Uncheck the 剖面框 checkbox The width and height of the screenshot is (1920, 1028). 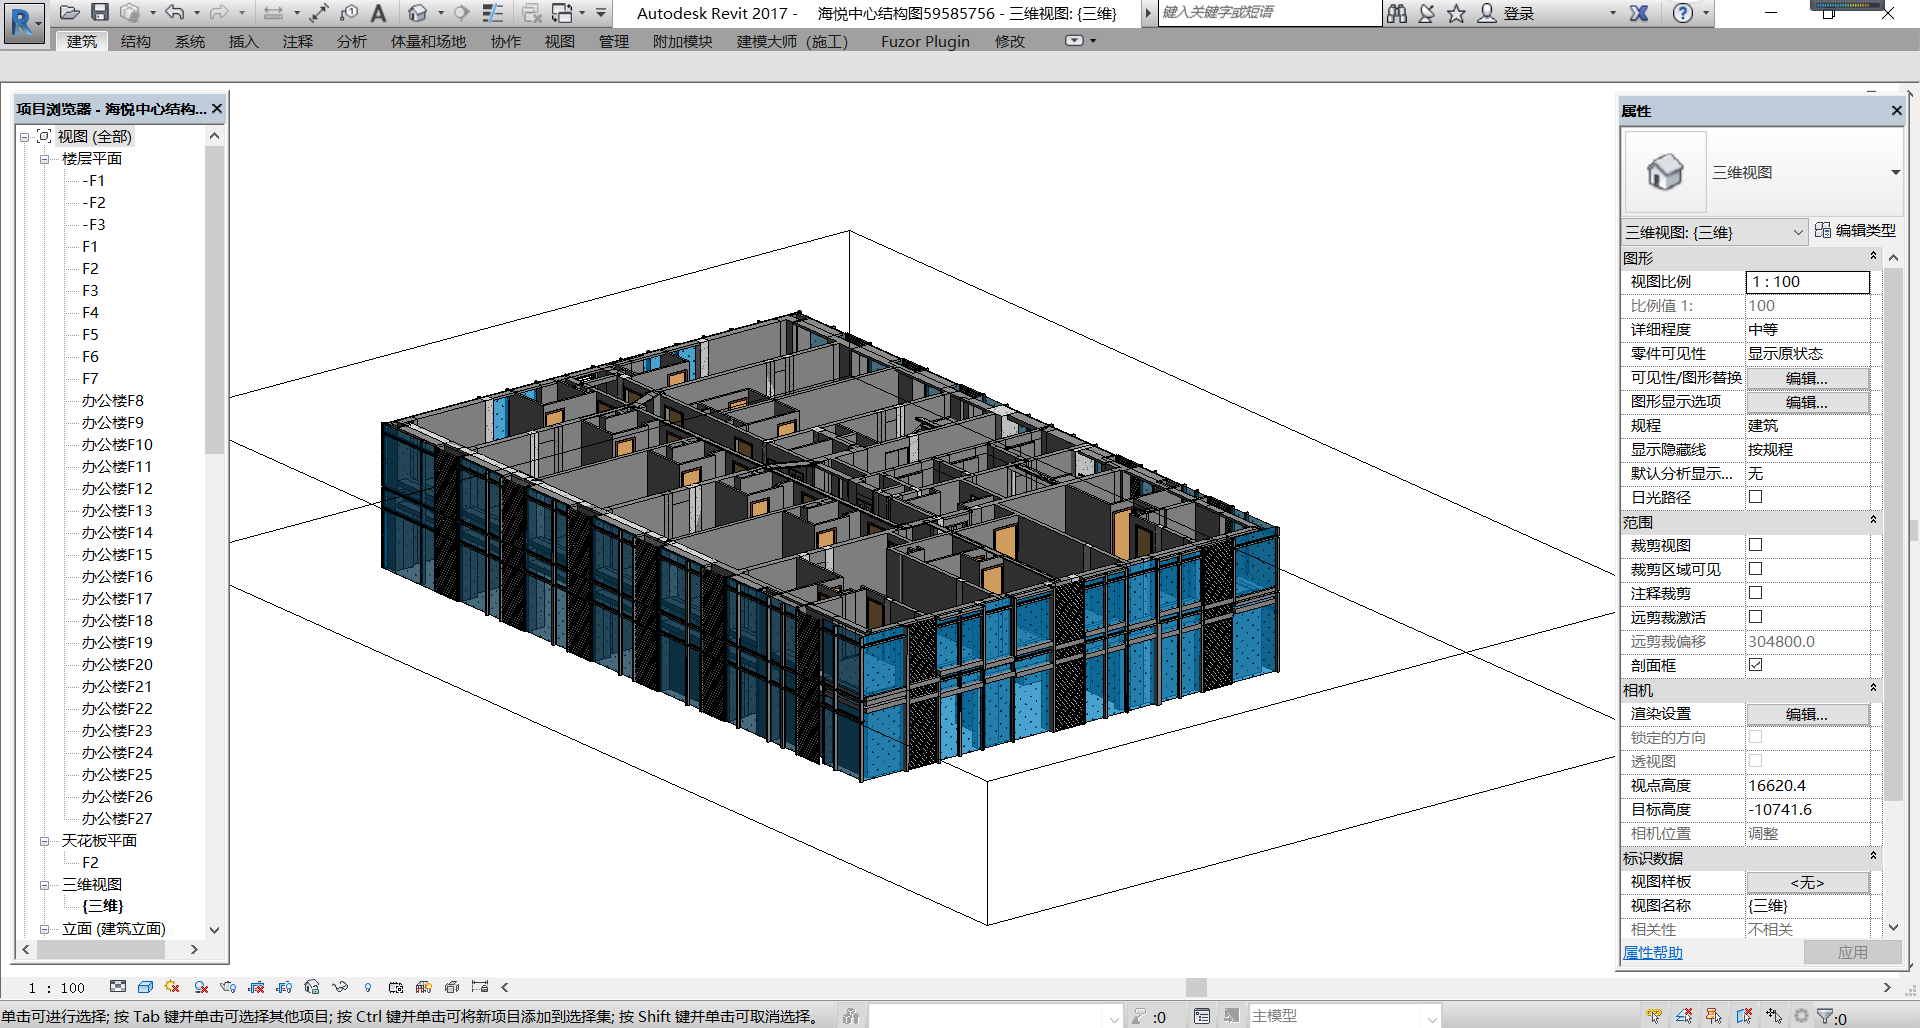click(x=1755, y=665)
